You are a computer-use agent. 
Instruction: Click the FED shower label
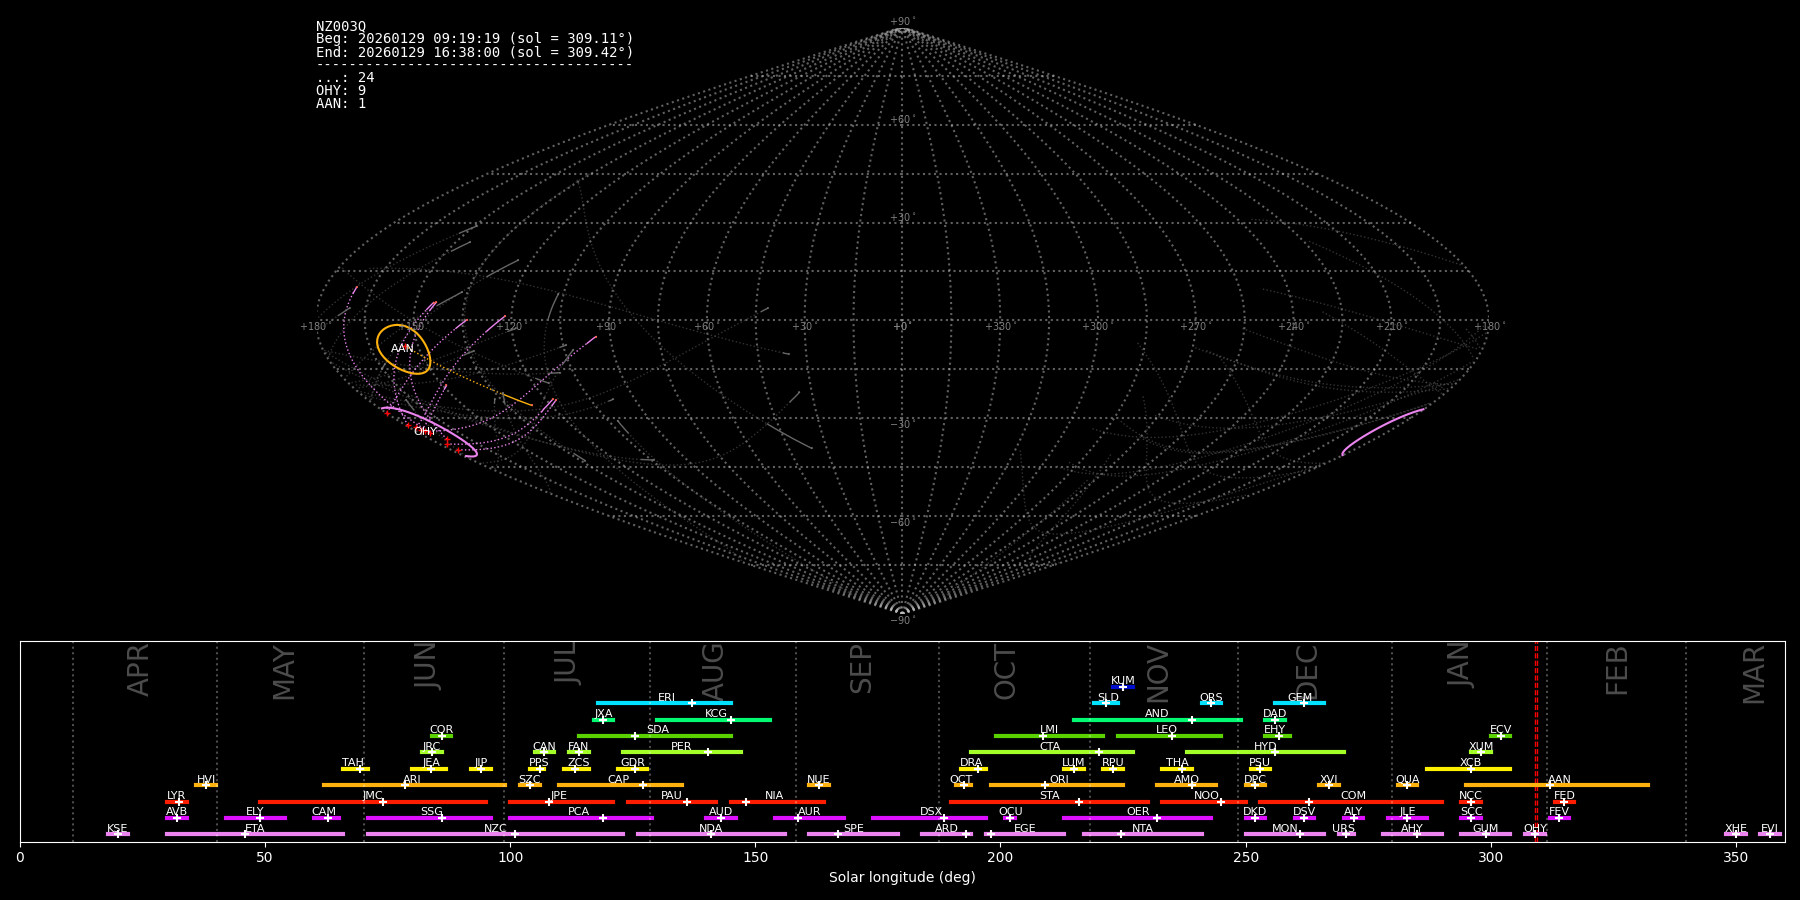[x=1564, y=796]
